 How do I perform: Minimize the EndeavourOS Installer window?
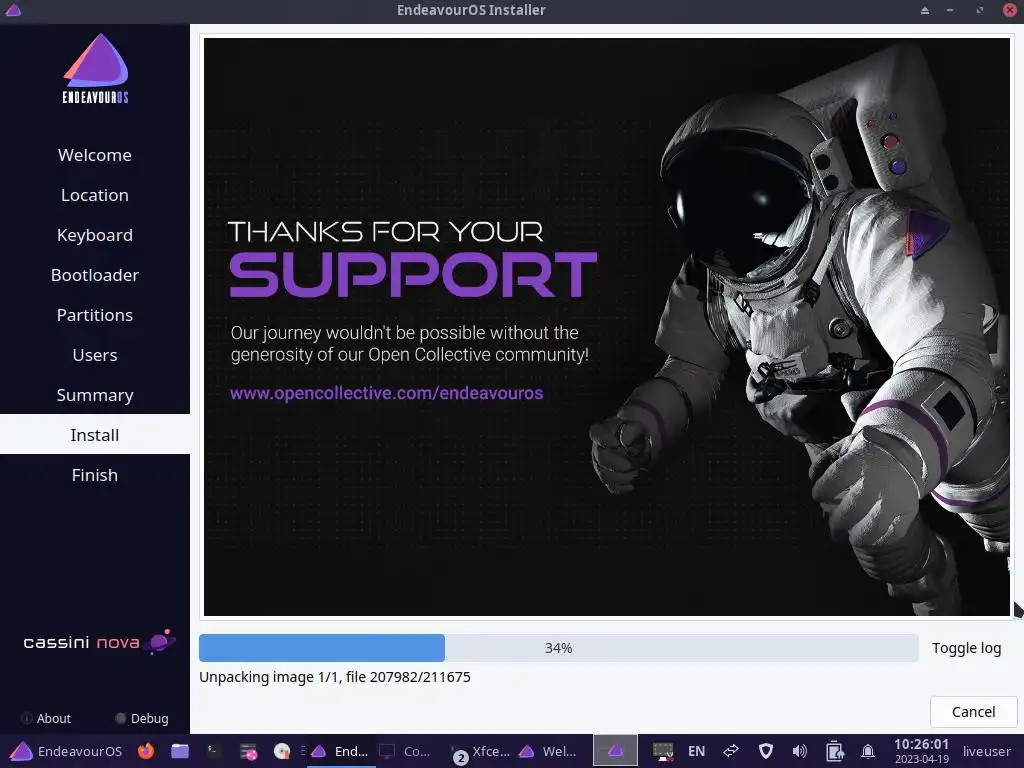tap(950, 10)
